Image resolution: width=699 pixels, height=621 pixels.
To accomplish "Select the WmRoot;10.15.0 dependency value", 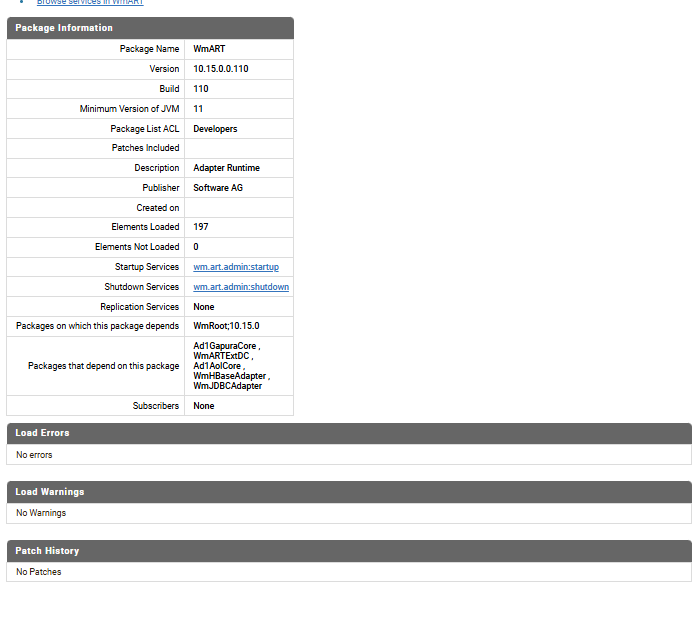I will [x=226, y=326].
